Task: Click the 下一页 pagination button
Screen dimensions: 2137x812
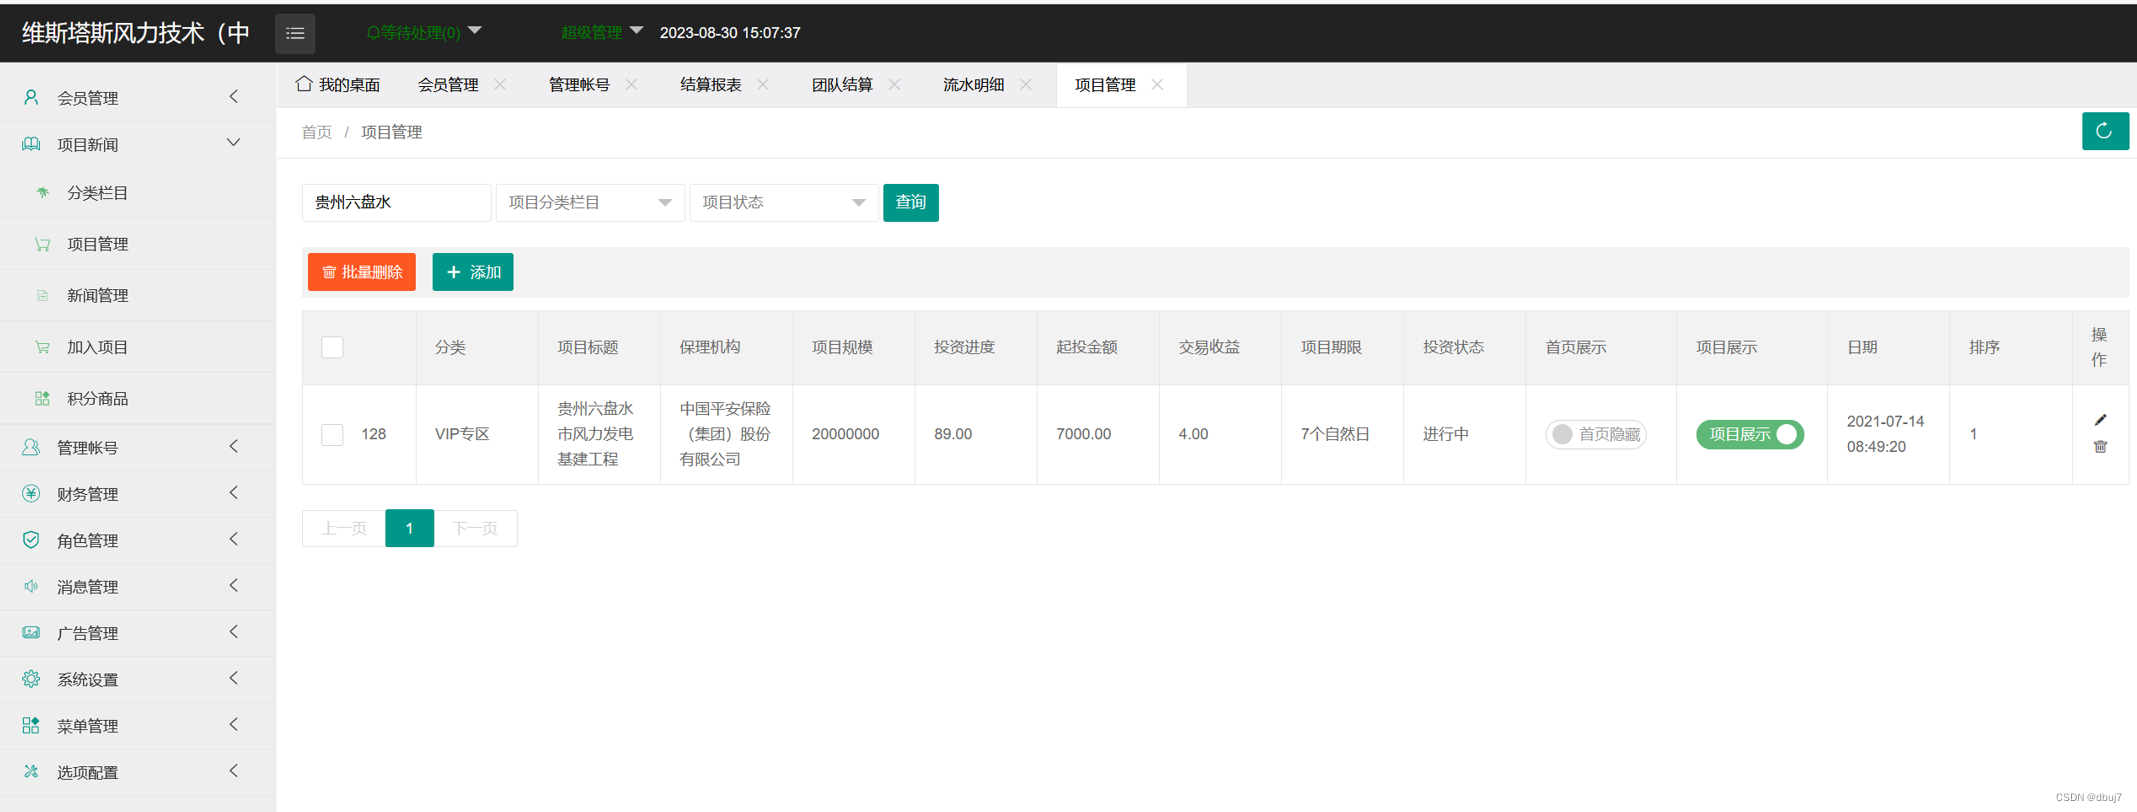Action: coord(475,528)
